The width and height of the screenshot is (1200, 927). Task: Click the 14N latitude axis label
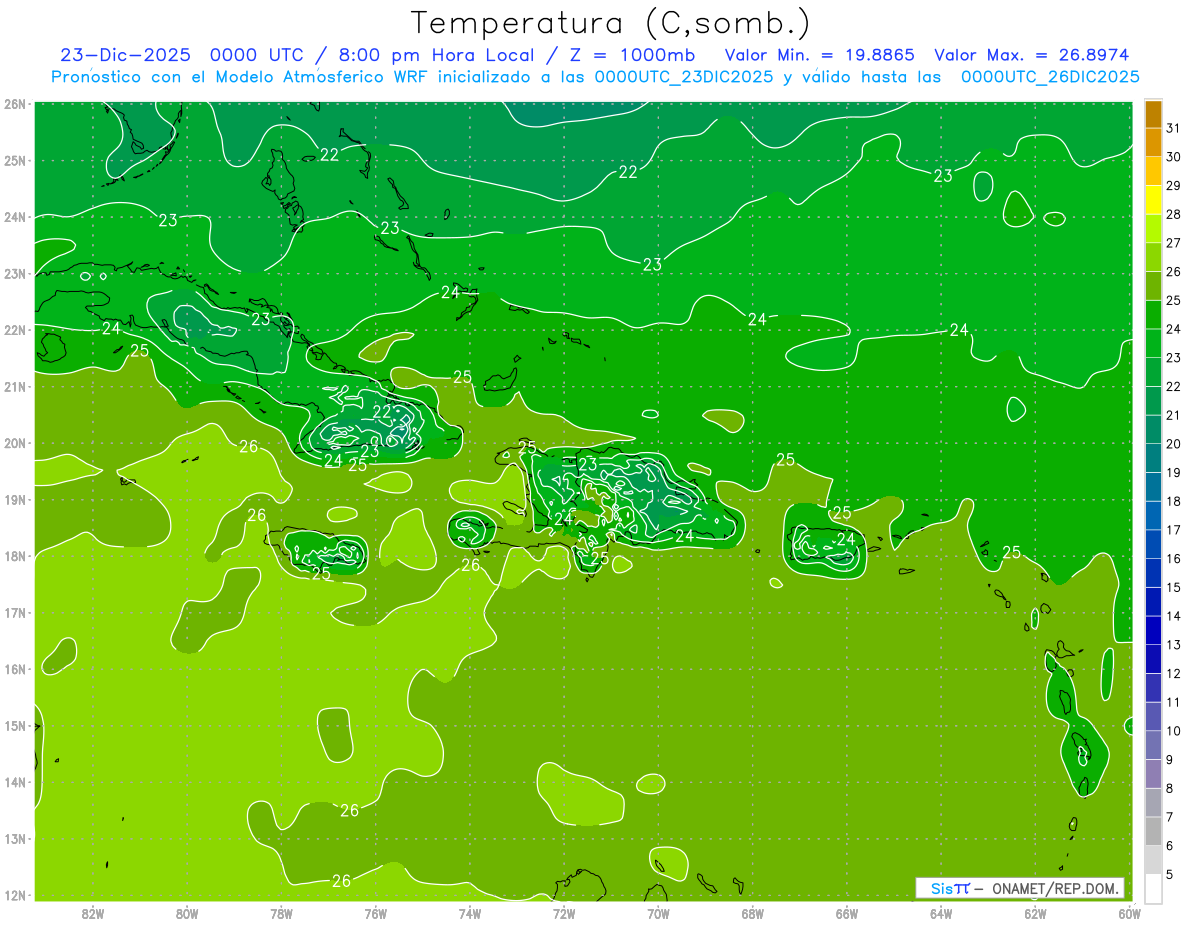(15, 782)
